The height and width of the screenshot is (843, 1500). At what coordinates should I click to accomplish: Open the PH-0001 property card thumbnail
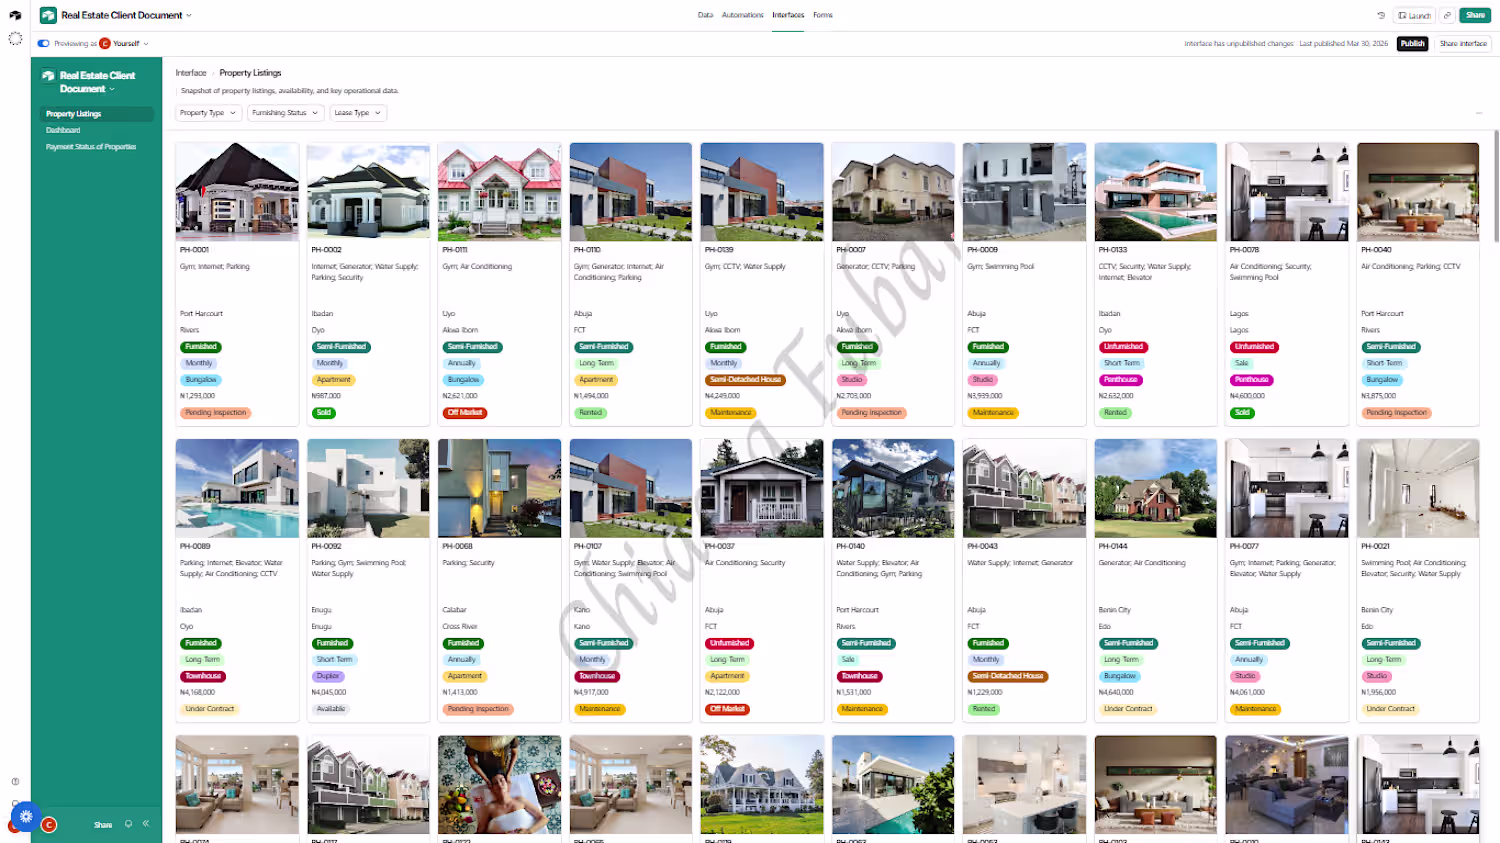pyautogui.click(x=237, y=191)
